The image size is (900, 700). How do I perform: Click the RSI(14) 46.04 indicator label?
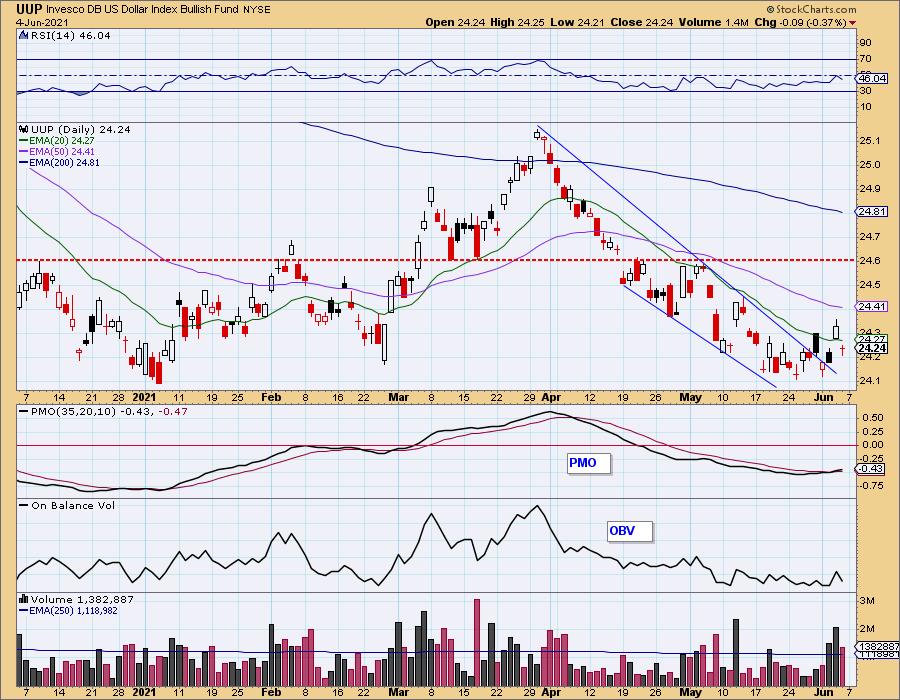70,35
